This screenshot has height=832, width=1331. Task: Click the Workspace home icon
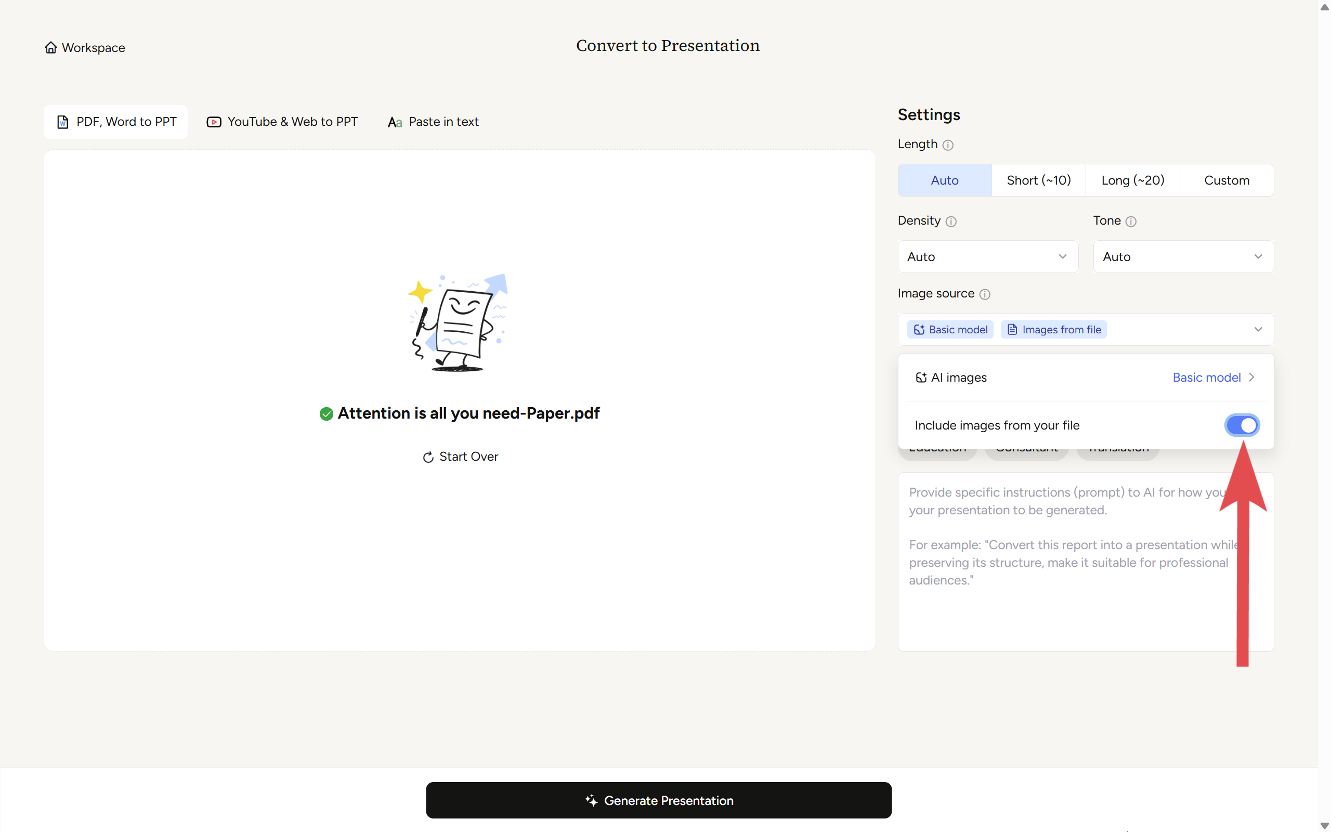pyautogui.click(x=51, y=48)
